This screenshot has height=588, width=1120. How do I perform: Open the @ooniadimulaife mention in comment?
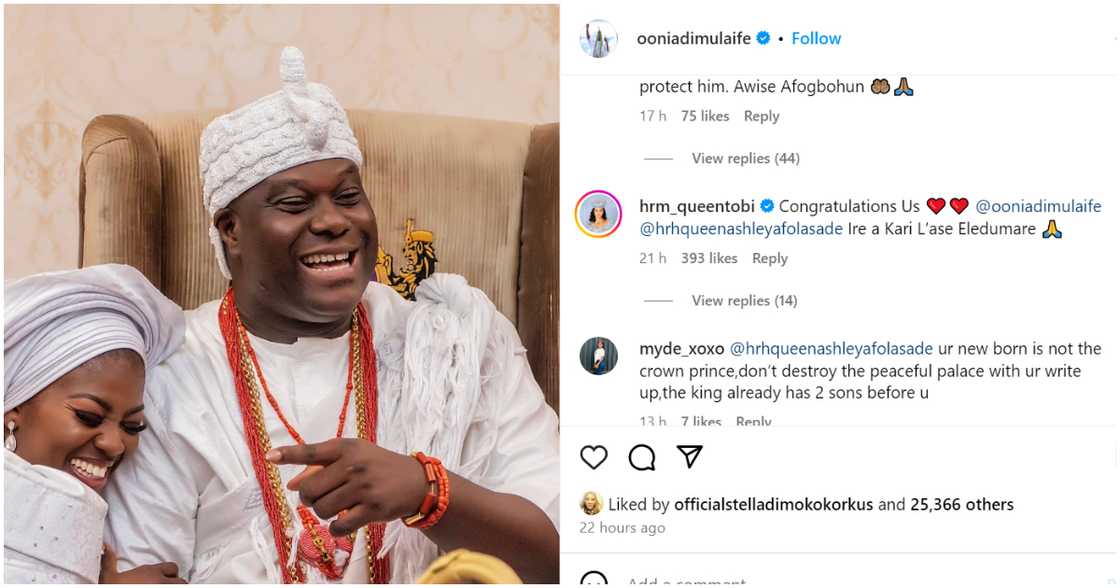coord(1038,206)
